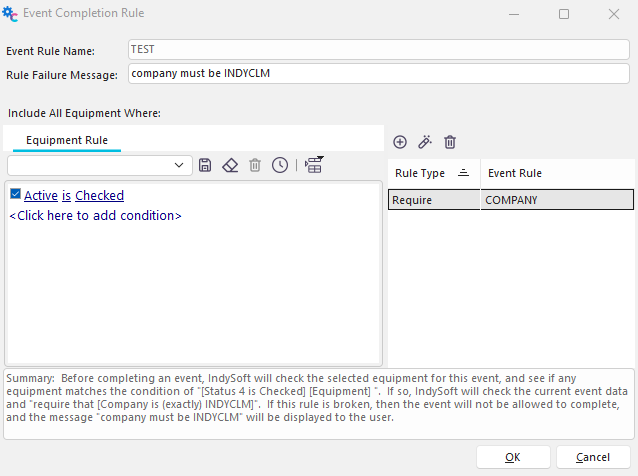Switch to the Equipment Rule tab

coord(67,140)
